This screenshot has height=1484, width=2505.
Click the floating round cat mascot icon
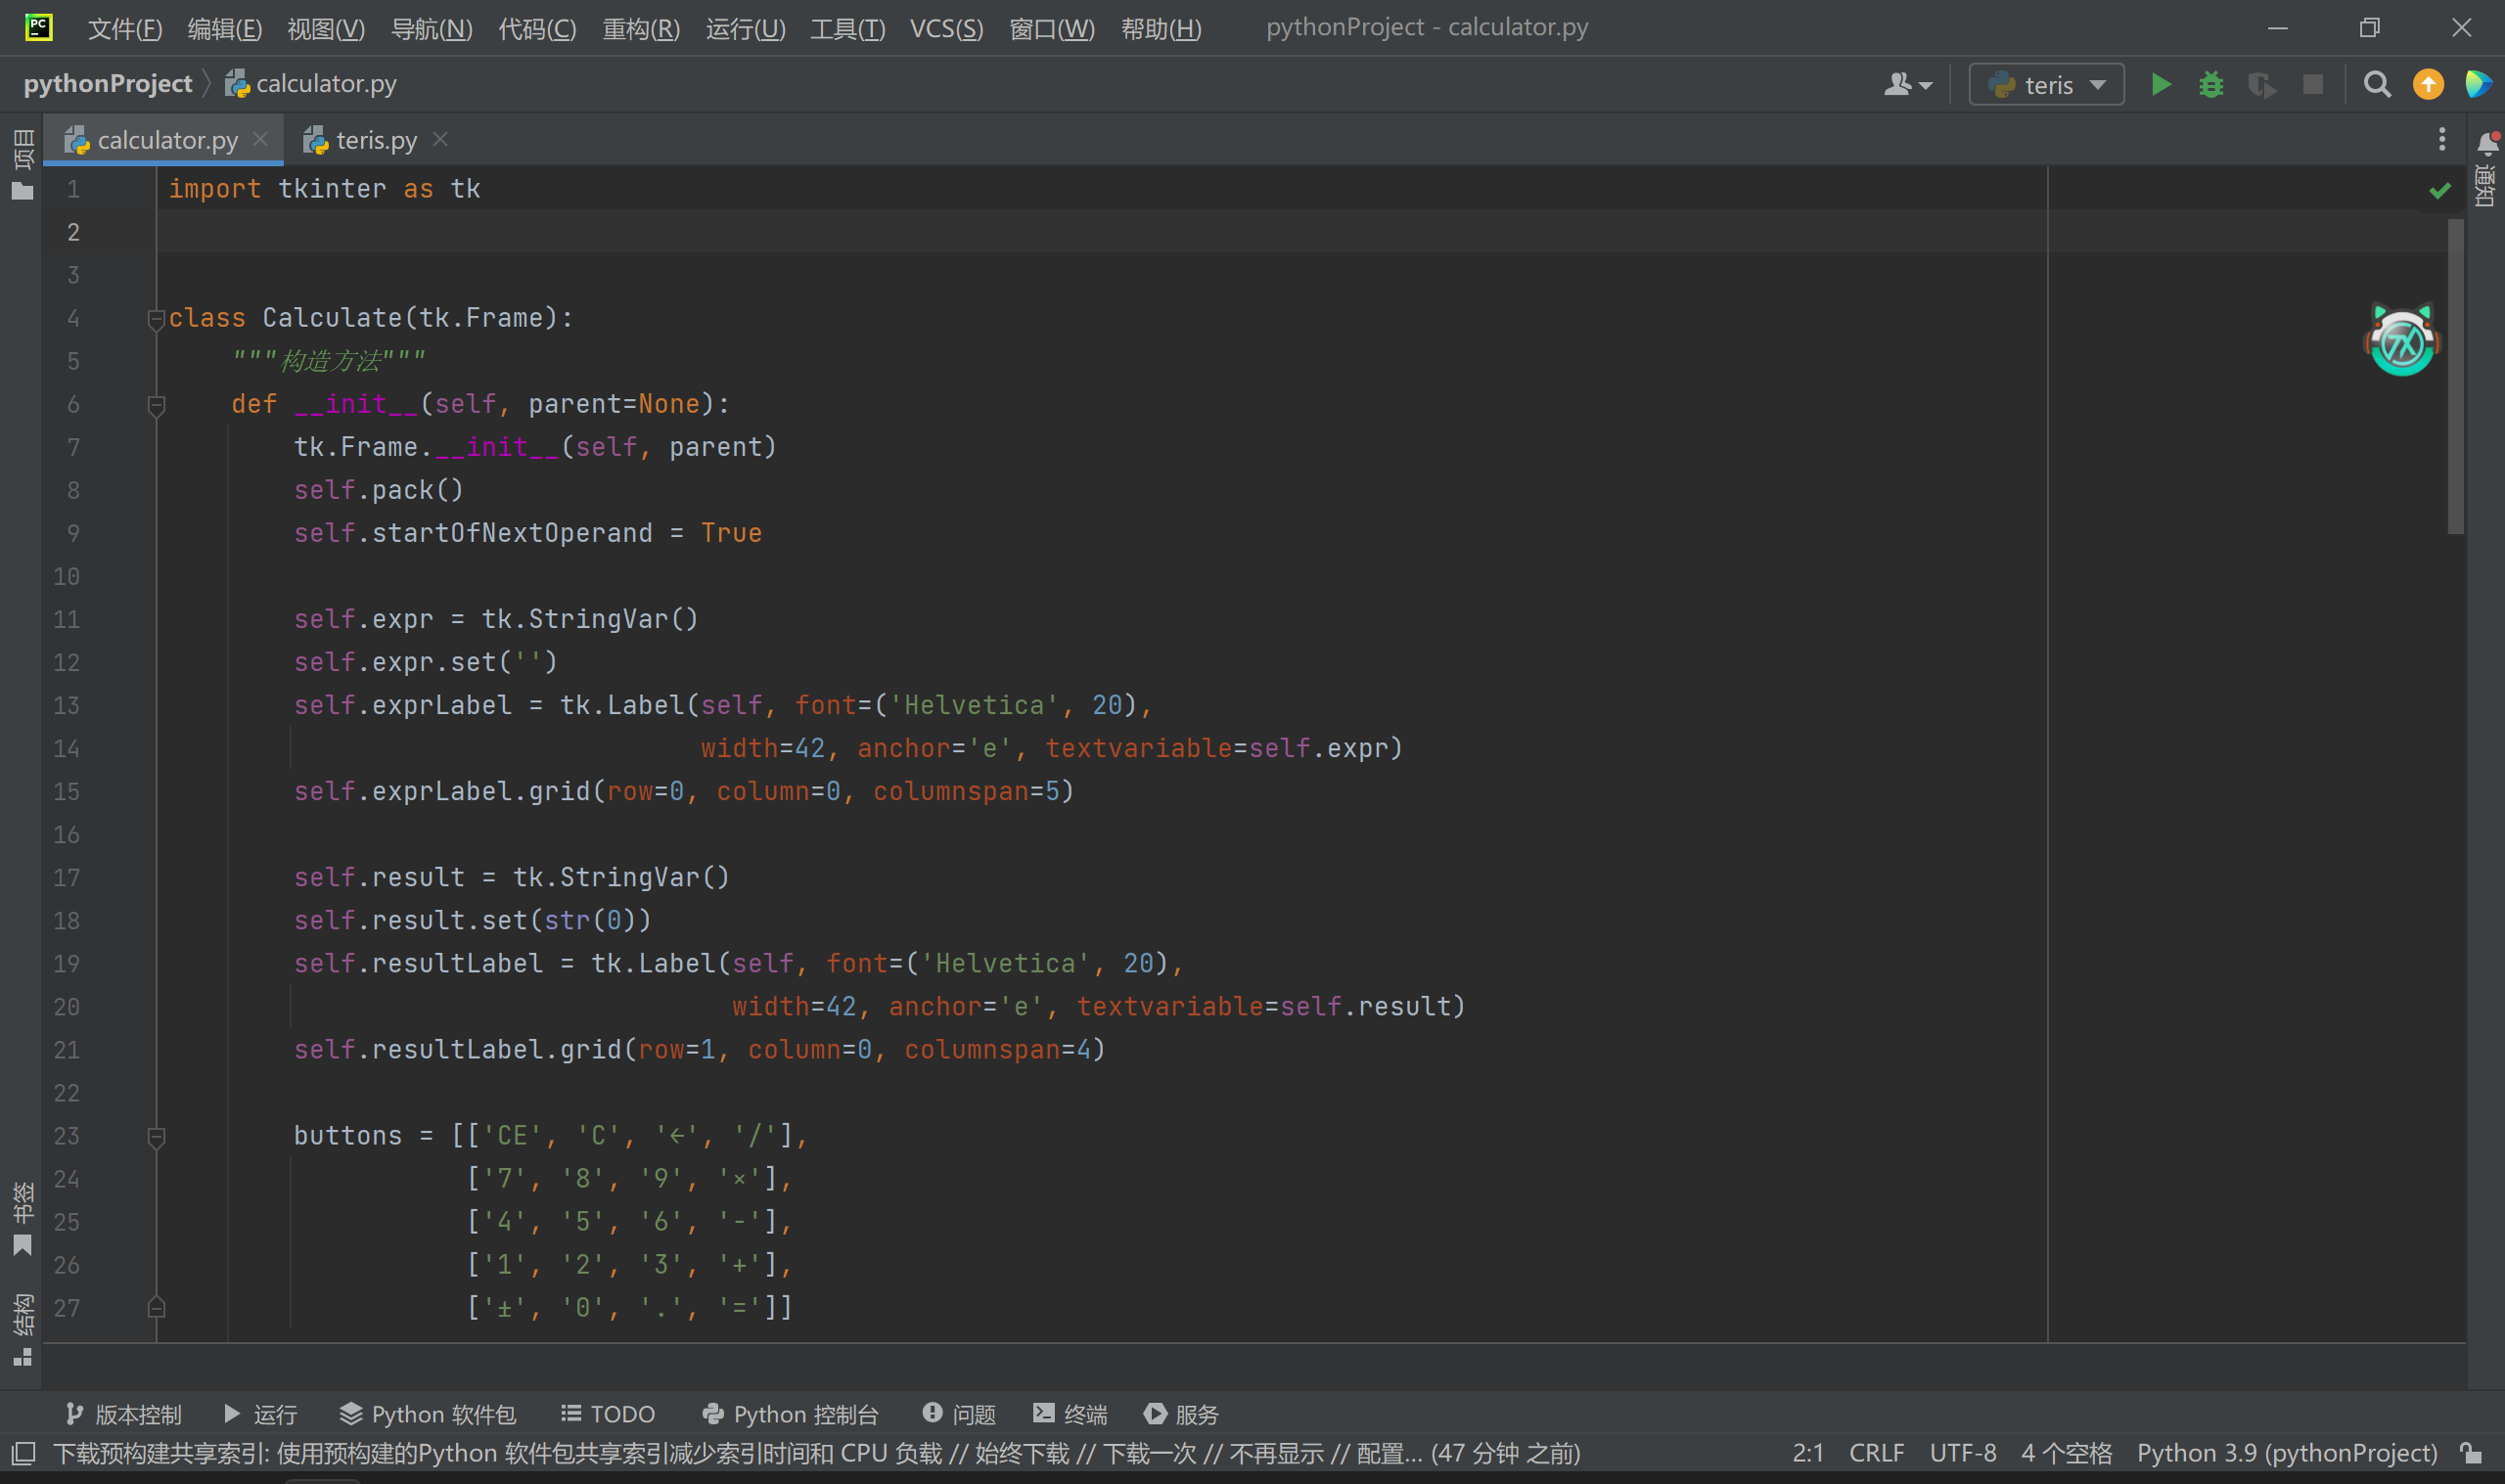[2402, 340]
